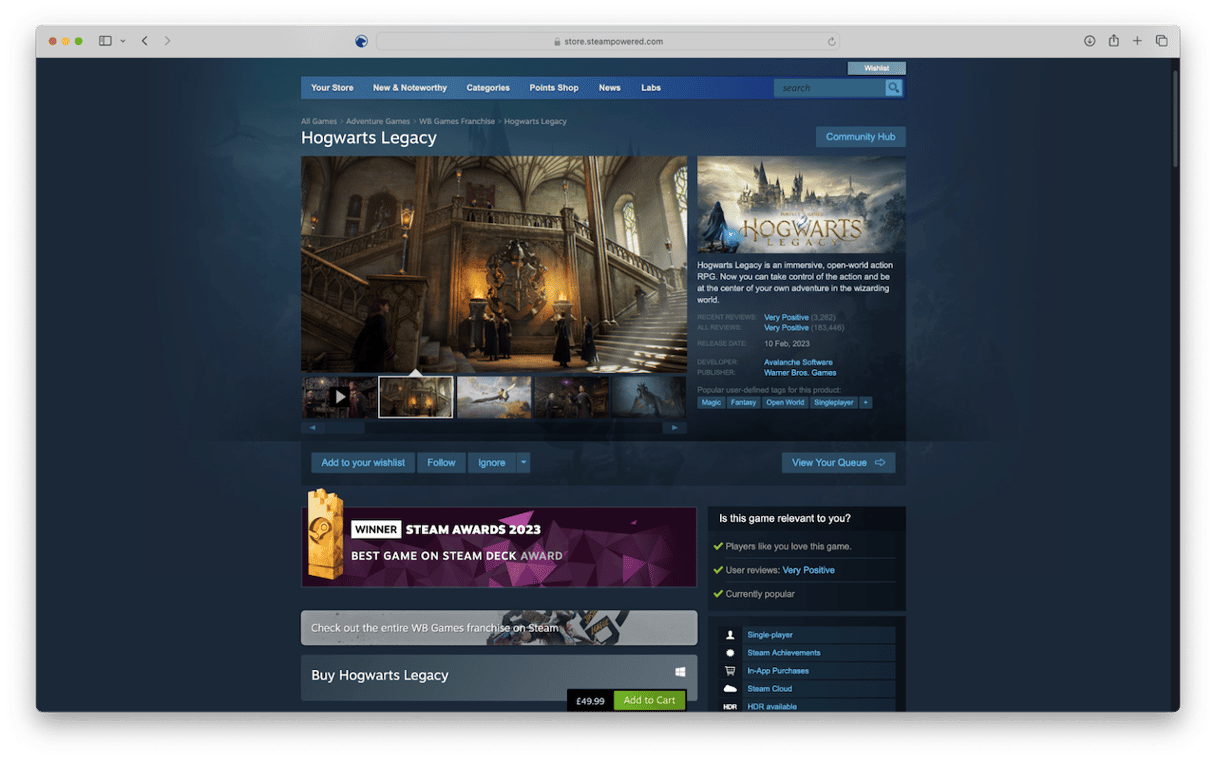
Task: Add Hogwarts Legacy to your wishlist
Action: point(363,463)
